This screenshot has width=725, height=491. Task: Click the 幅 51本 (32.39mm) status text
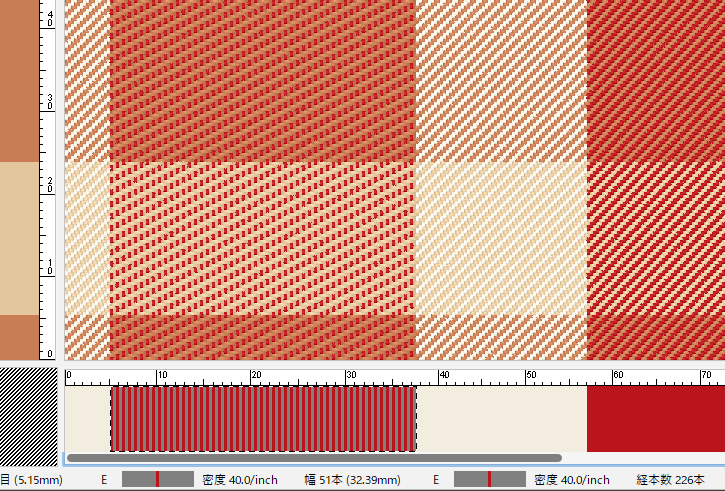pyautogui.click(x=352, y=479)
